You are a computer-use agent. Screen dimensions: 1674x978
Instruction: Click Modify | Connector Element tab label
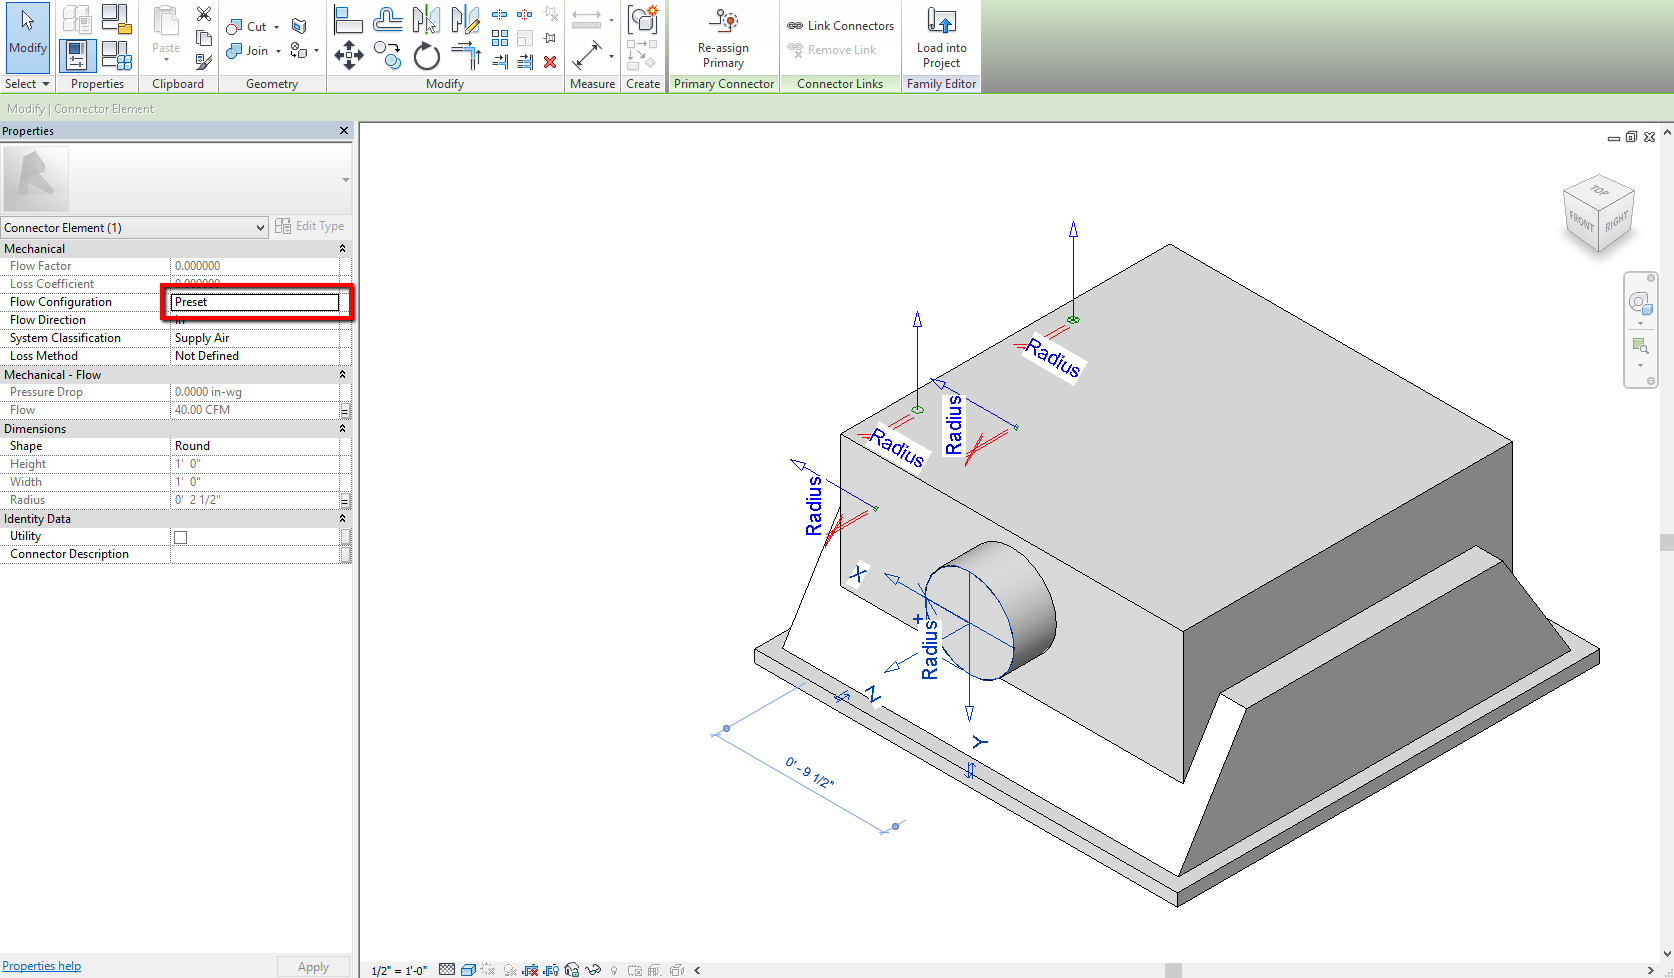[79, 108]
